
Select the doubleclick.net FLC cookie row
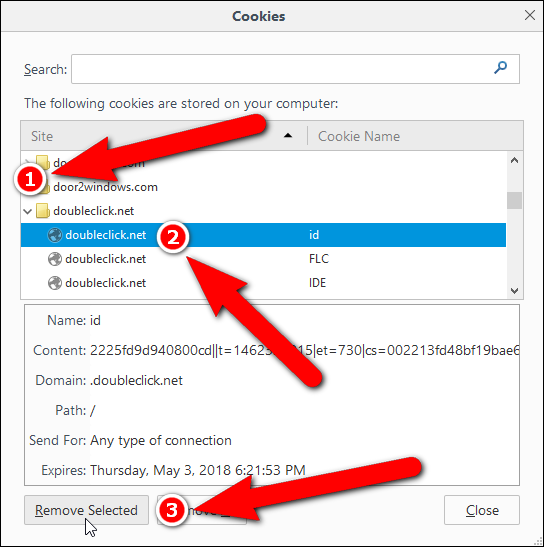[x=263, y=259]
